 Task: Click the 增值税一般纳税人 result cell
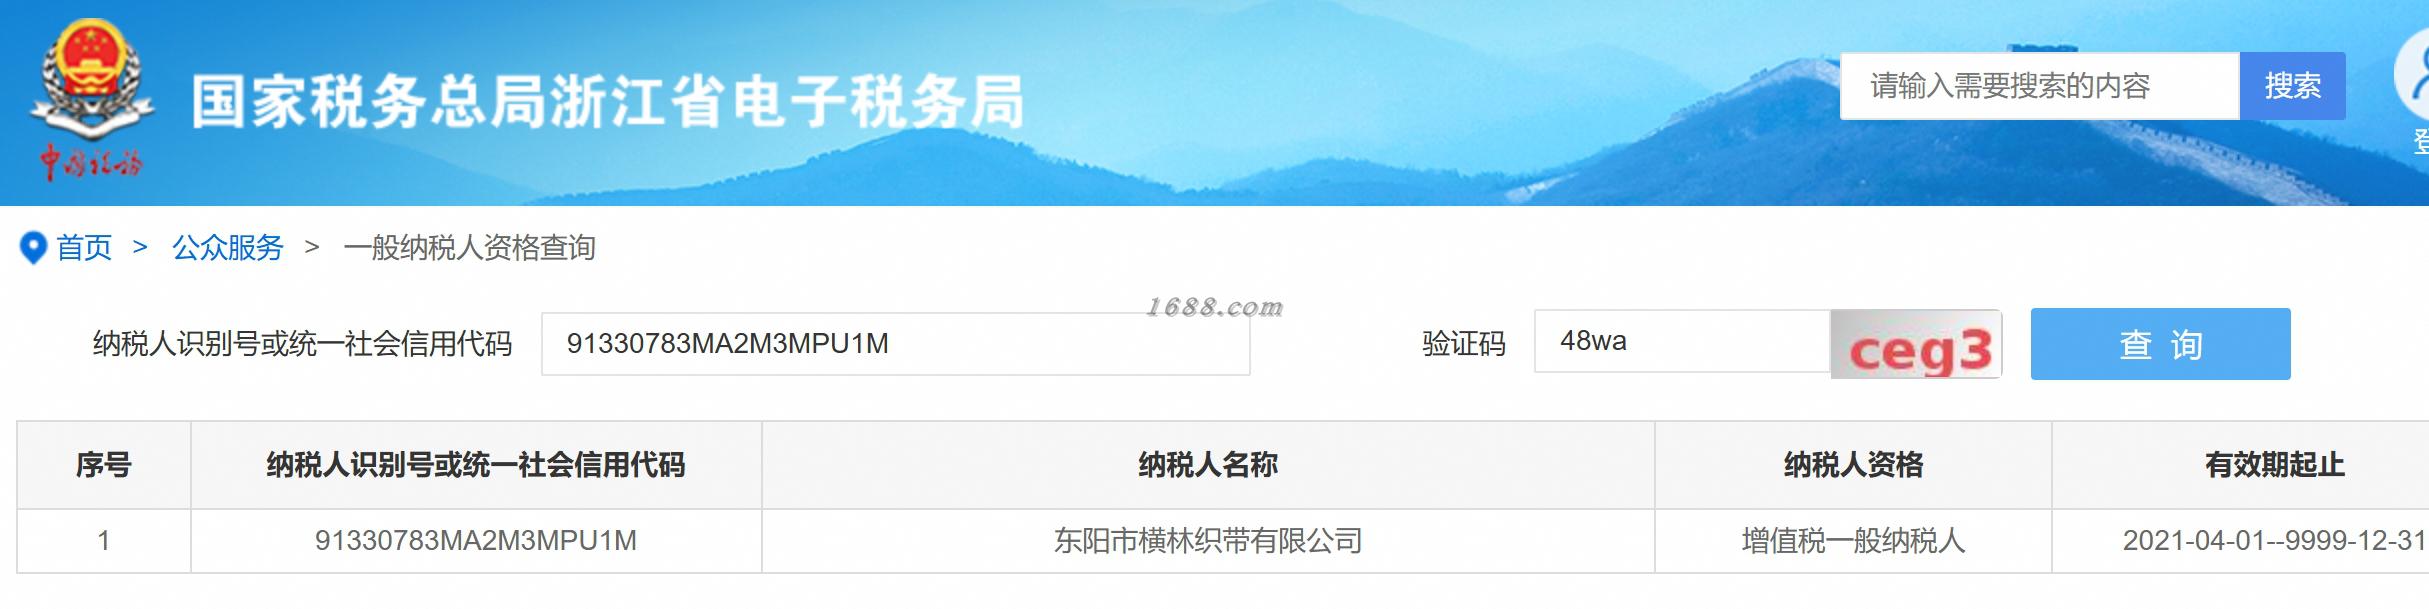[1853, 541]
